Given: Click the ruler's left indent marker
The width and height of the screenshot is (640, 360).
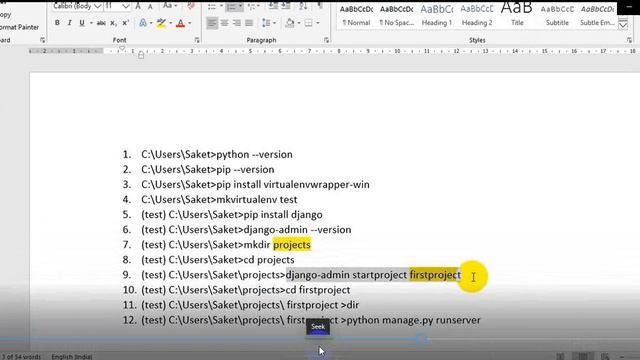Looking at the screenshot, I should click(x=141, y=55).
